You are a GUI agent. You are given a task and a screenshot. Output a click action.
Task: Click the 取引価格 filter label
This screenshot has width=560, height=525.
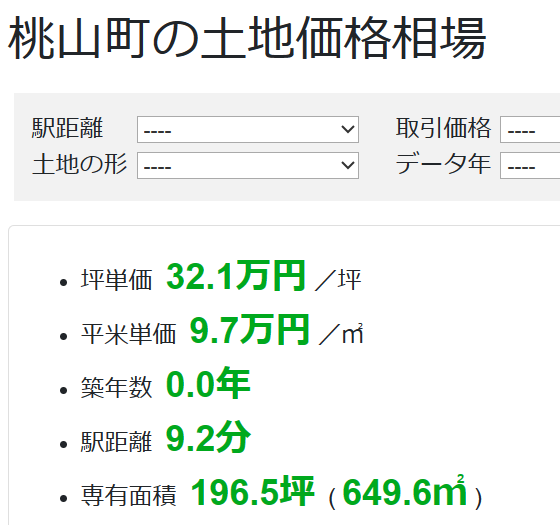(x=443, y=128)
